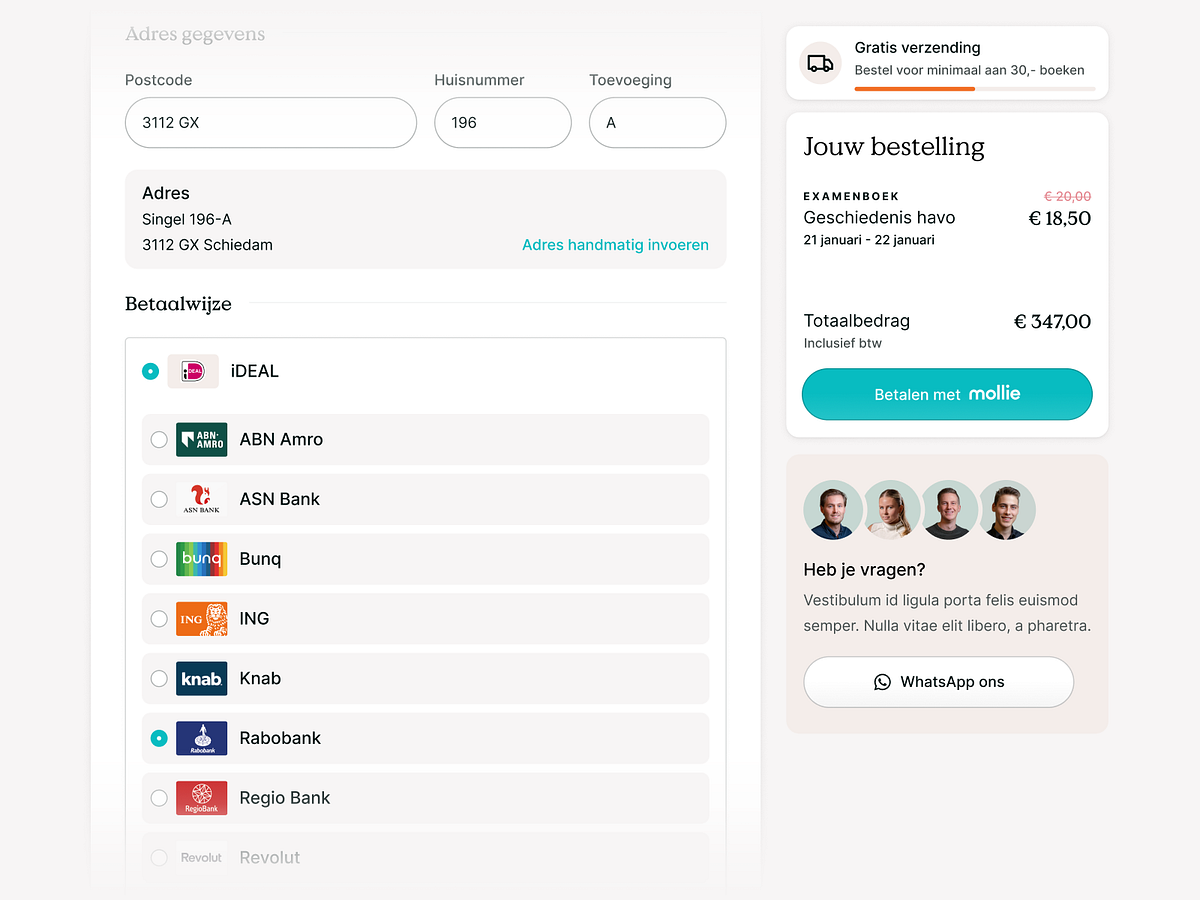This screenshot has height=900, width=1200.
Task: Click the Huisnummer input field
Action: click(x=502, y=122)
